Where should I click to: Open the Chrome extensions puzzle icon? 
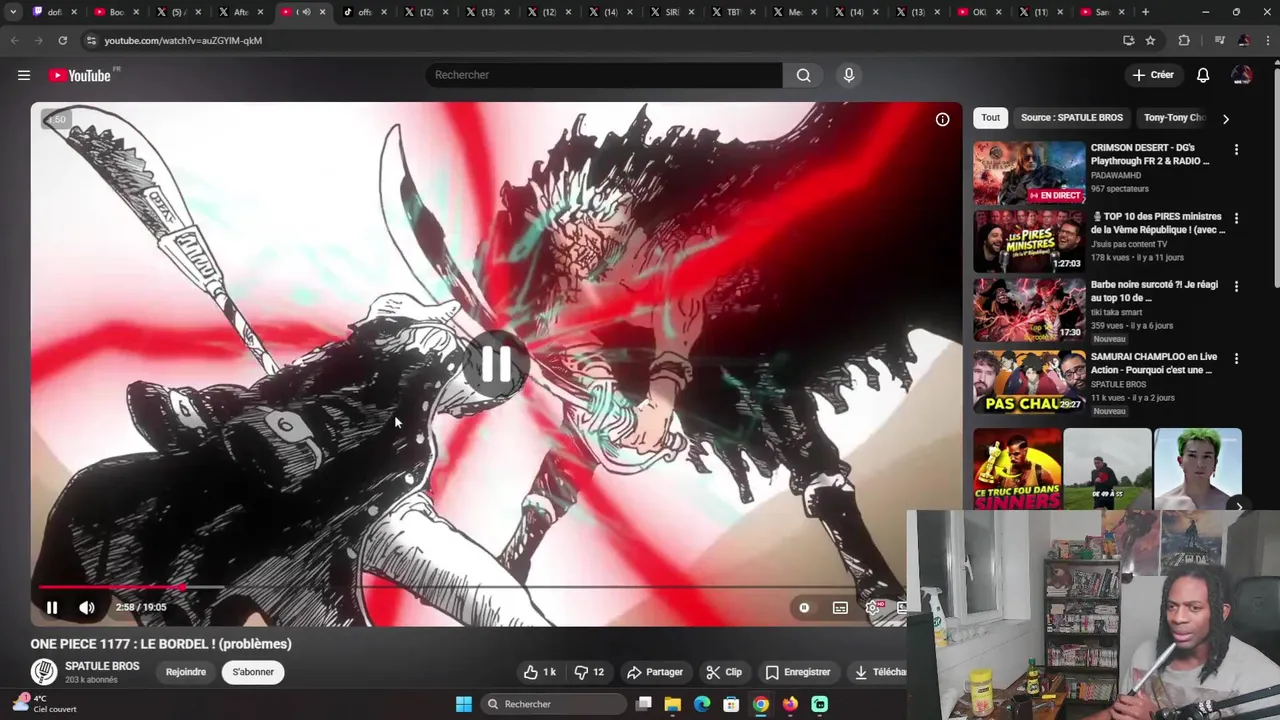coord(1184,40)
